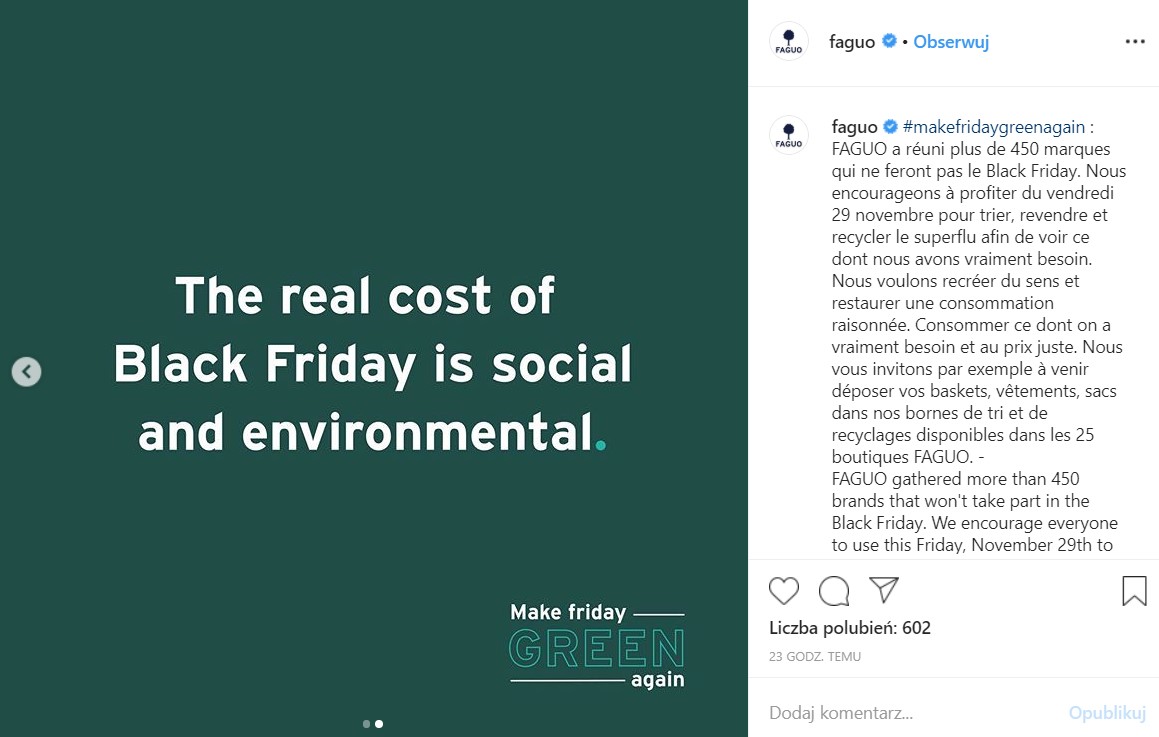1159x737 pixels.
Task: Click the 23 godz. temu timestamp
Action: [x=815, y=657]
